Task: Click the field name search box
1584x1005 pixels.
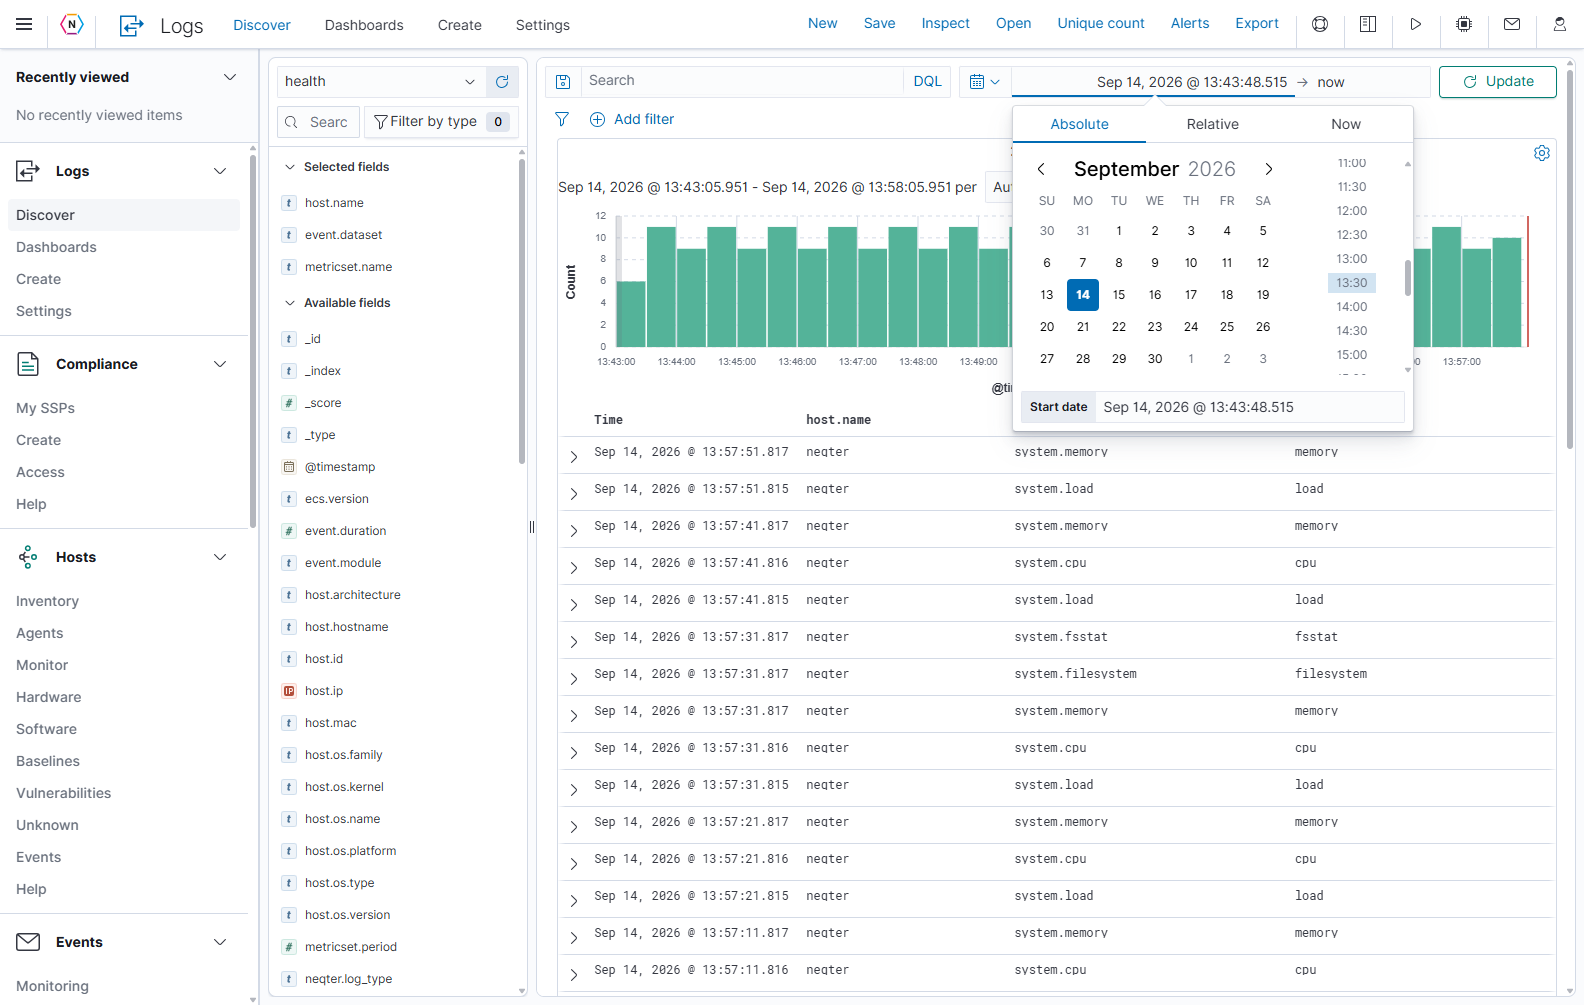Action: click(318, 122)
